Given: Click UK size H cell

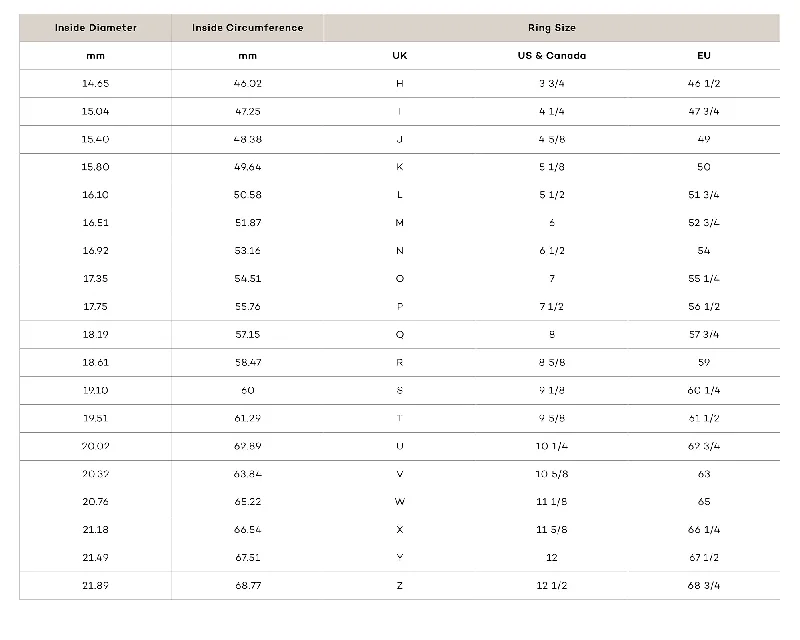Looking at the screenshot, I should point(399,83).
